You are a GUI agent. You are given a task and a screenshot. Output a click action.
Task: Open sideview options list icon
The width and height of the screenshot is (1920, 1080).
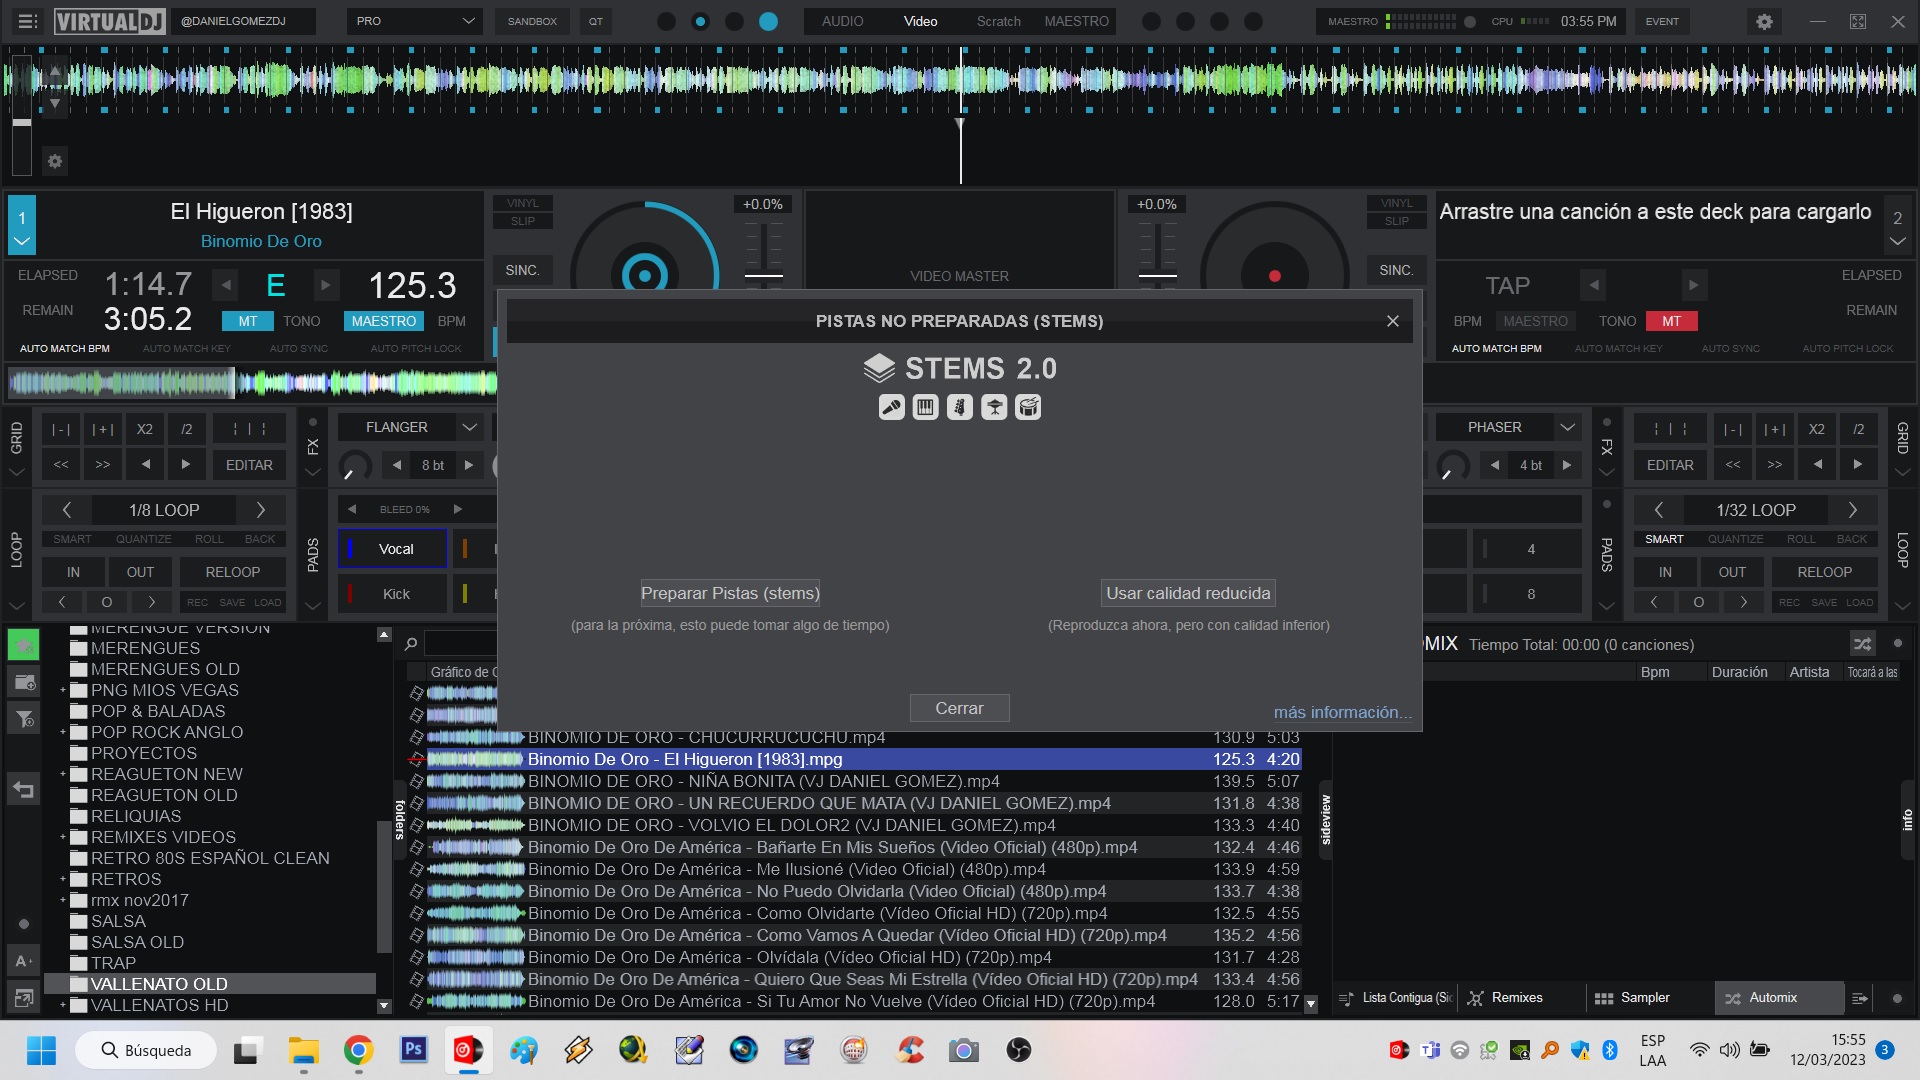pyautogui.click(x=1859, y=998)
